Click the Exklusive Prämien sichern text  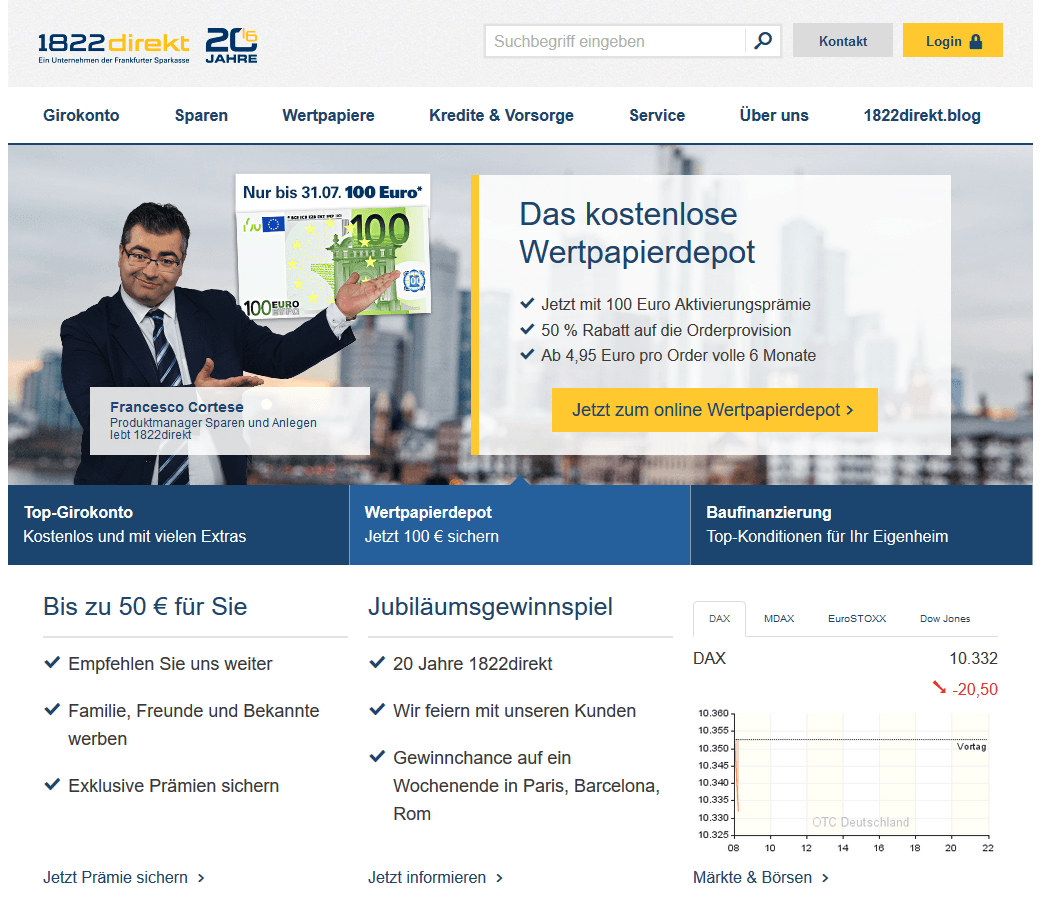(174, 786)
